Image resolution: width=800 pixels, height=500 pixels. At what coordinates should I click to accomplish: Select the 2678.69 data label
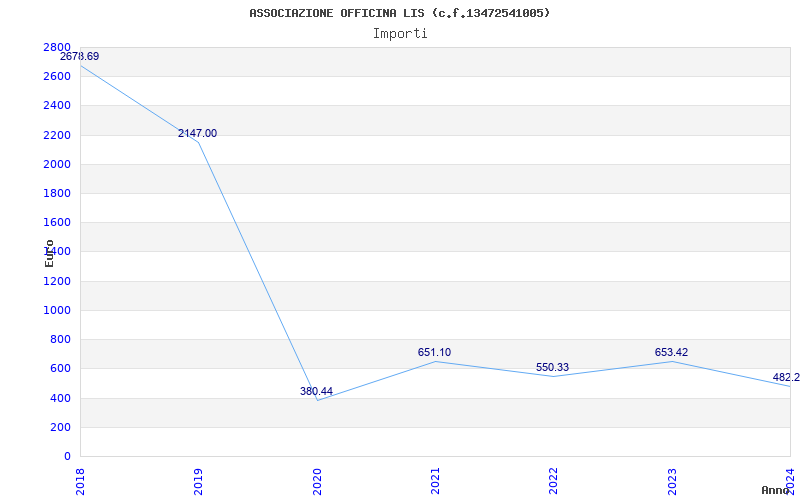point(80,57)
